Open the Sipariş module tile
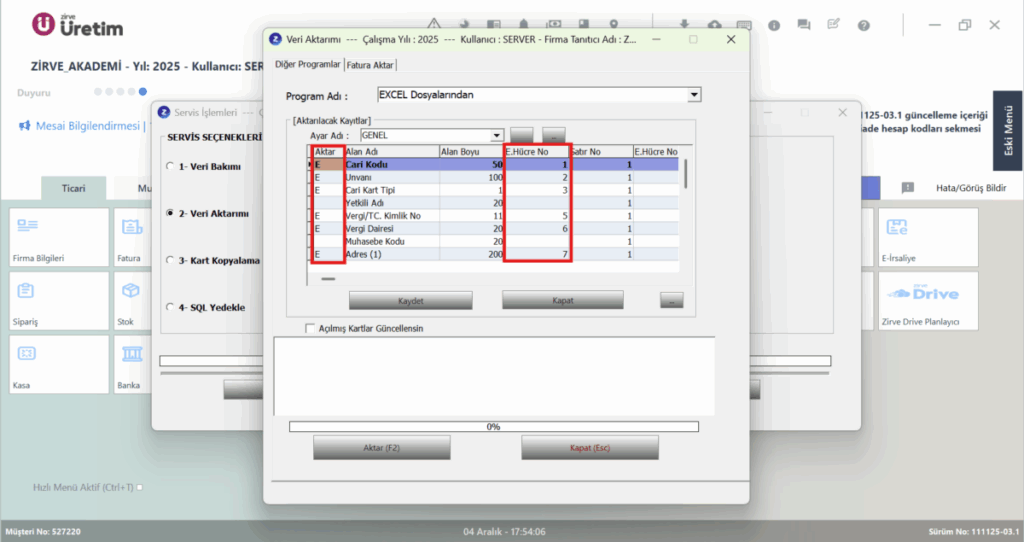Viewport: 1024px width, 542px height. pyautogui.click(x=59, y=301)
